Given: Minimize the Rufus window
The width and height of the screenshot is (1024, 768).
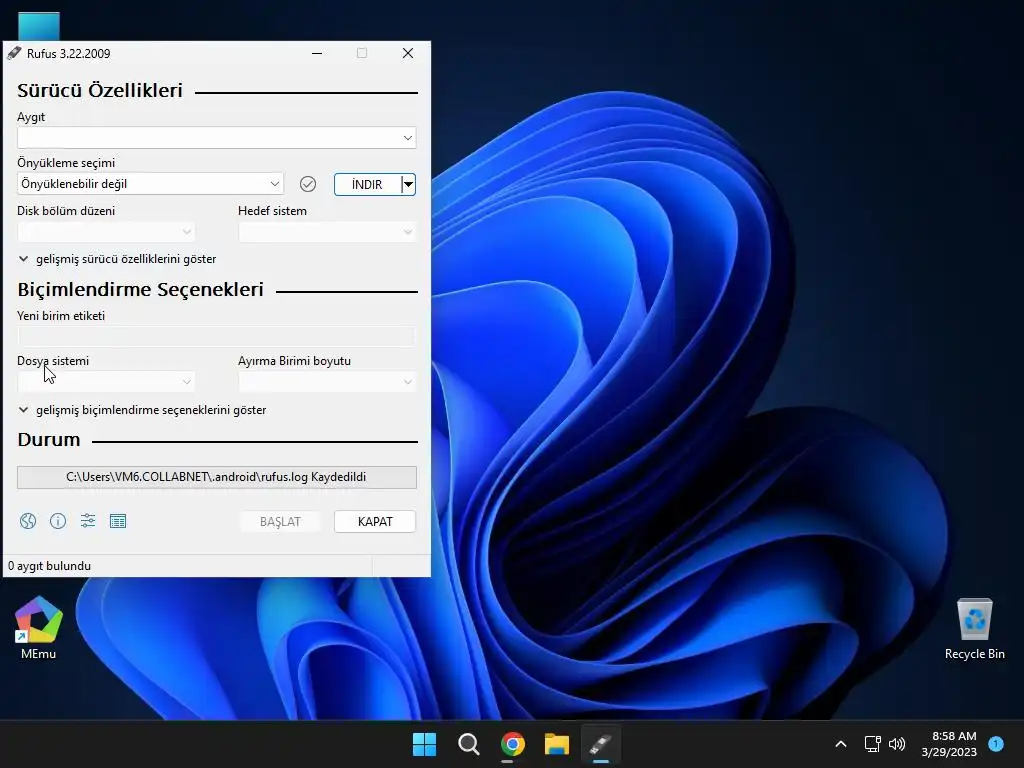Looking at the screenshot, I should [x=317, y=54].
